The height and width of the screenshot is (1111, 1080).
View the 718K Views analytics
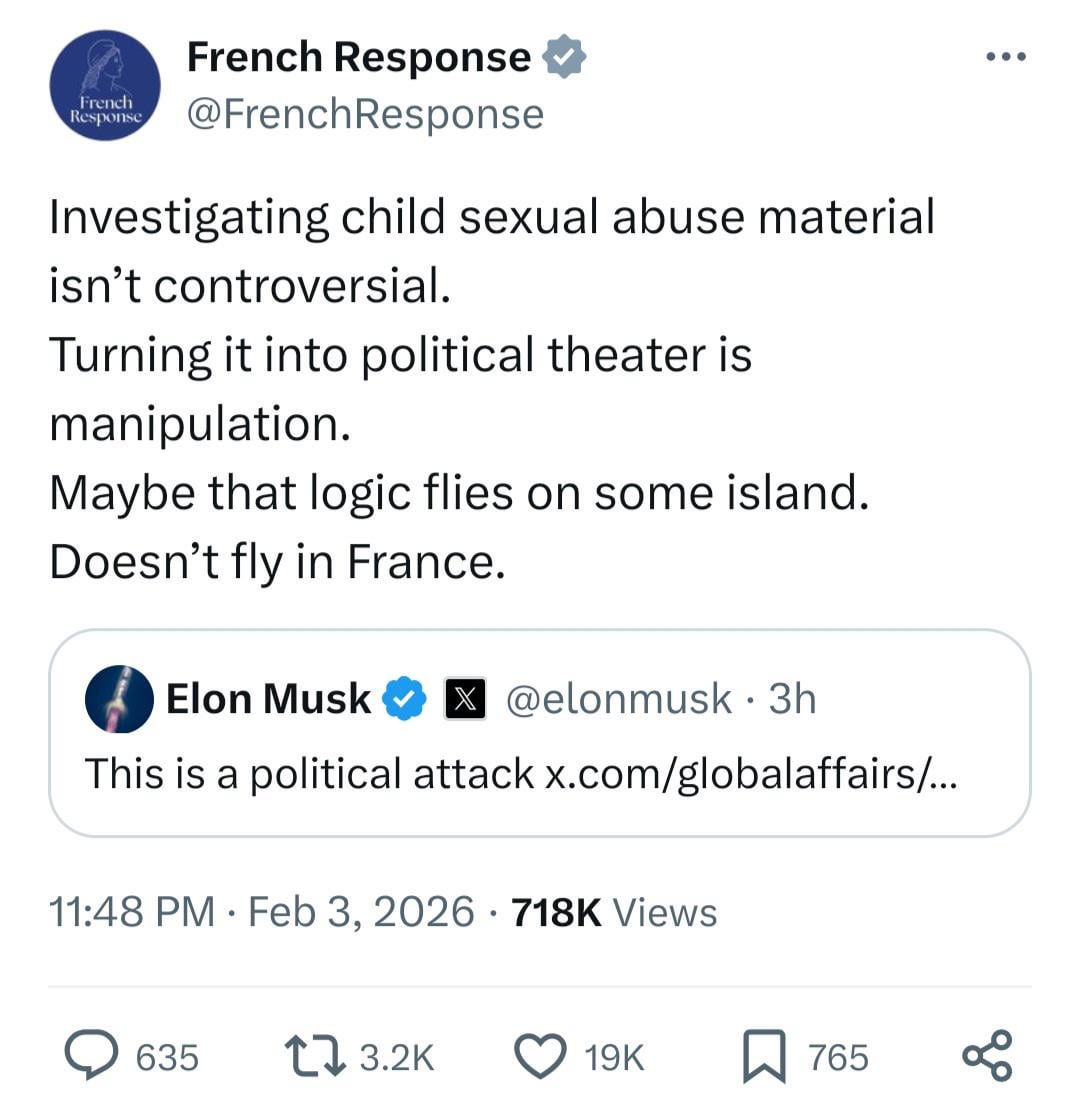pyautogui.click(x=613, y=912)
